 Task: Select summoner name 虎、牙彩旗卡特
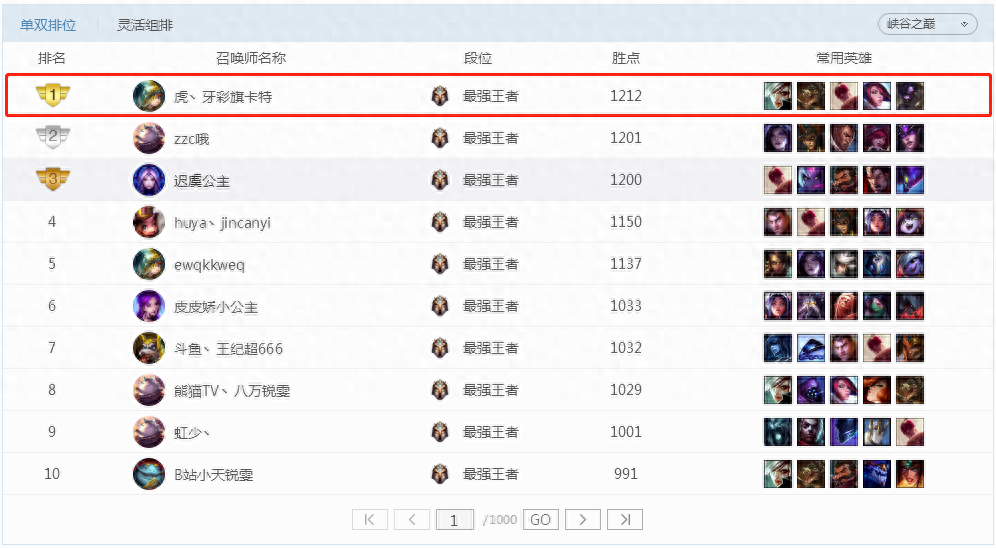pos(223,97)
